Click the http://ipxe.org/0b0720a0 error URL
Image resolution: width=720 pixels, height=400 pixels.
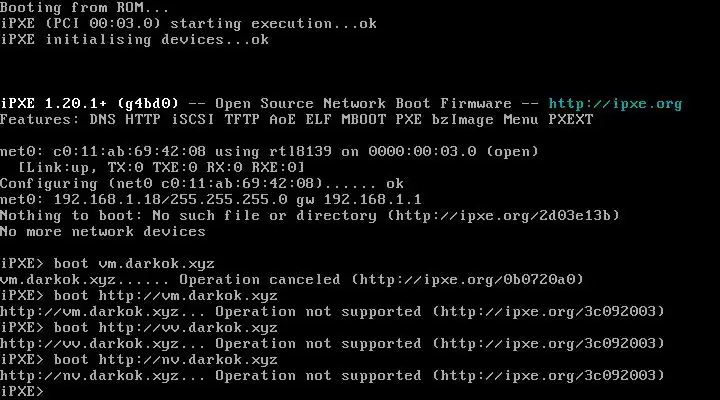(467, 279)
